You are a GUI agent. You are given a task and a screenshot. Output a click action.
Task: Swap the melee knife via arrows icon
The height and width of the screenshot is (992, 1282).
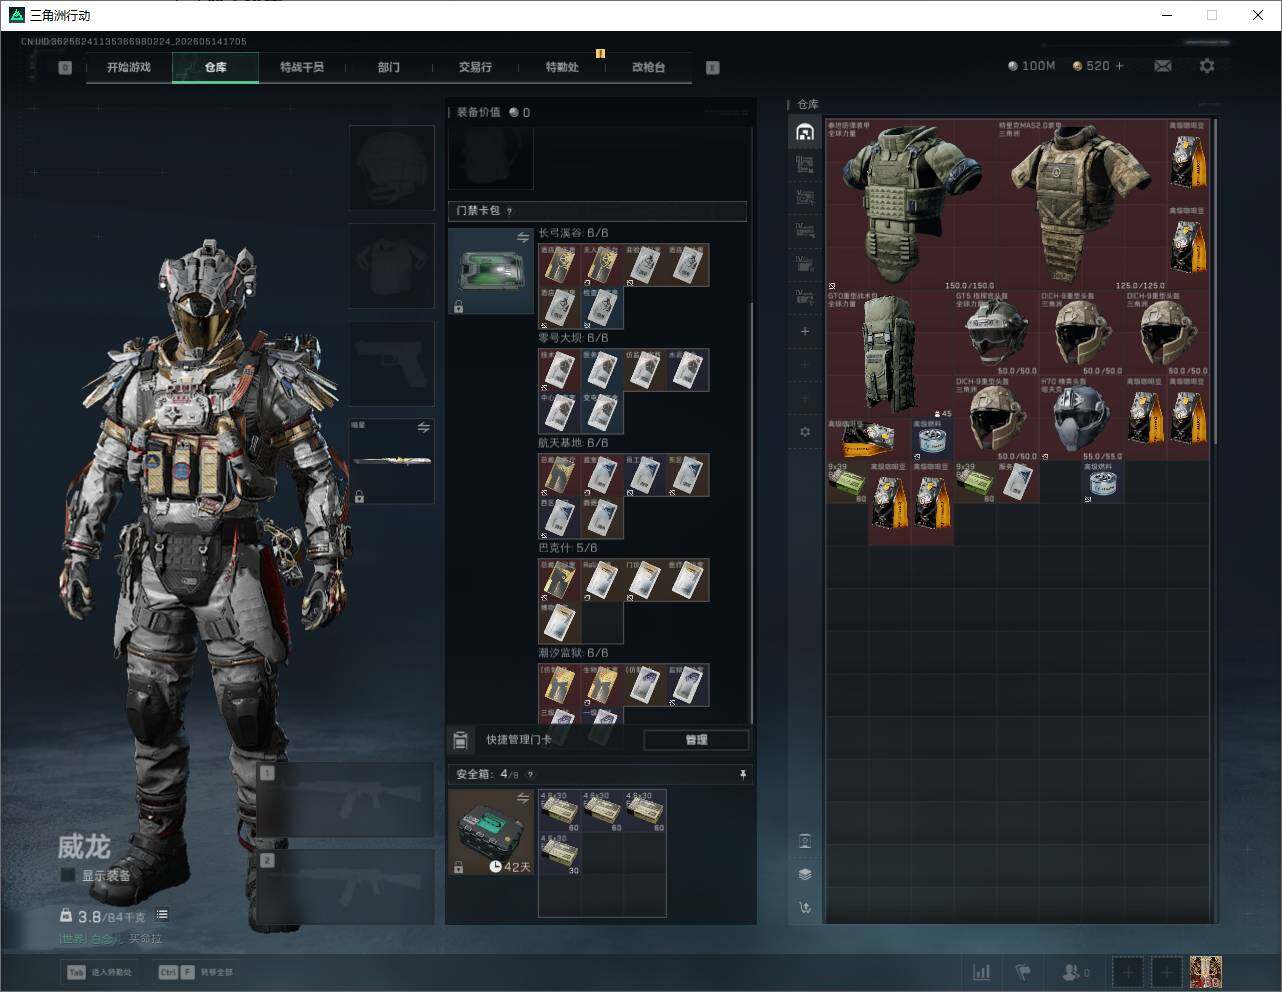click(x=423, y=427)
